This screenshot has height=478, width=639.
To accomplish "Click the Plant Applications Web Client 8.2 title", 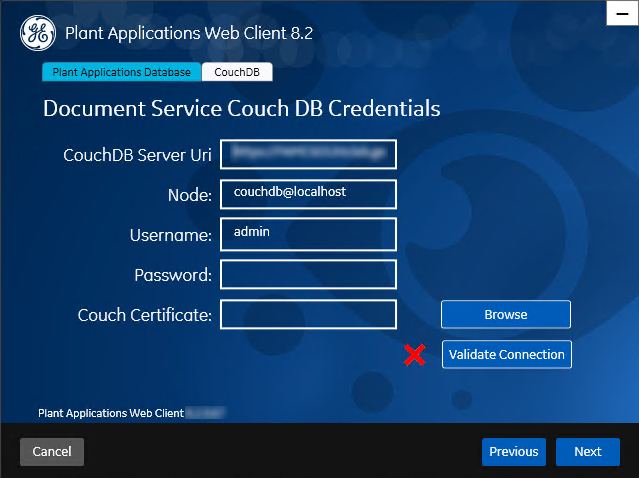I will click(189, 33).
